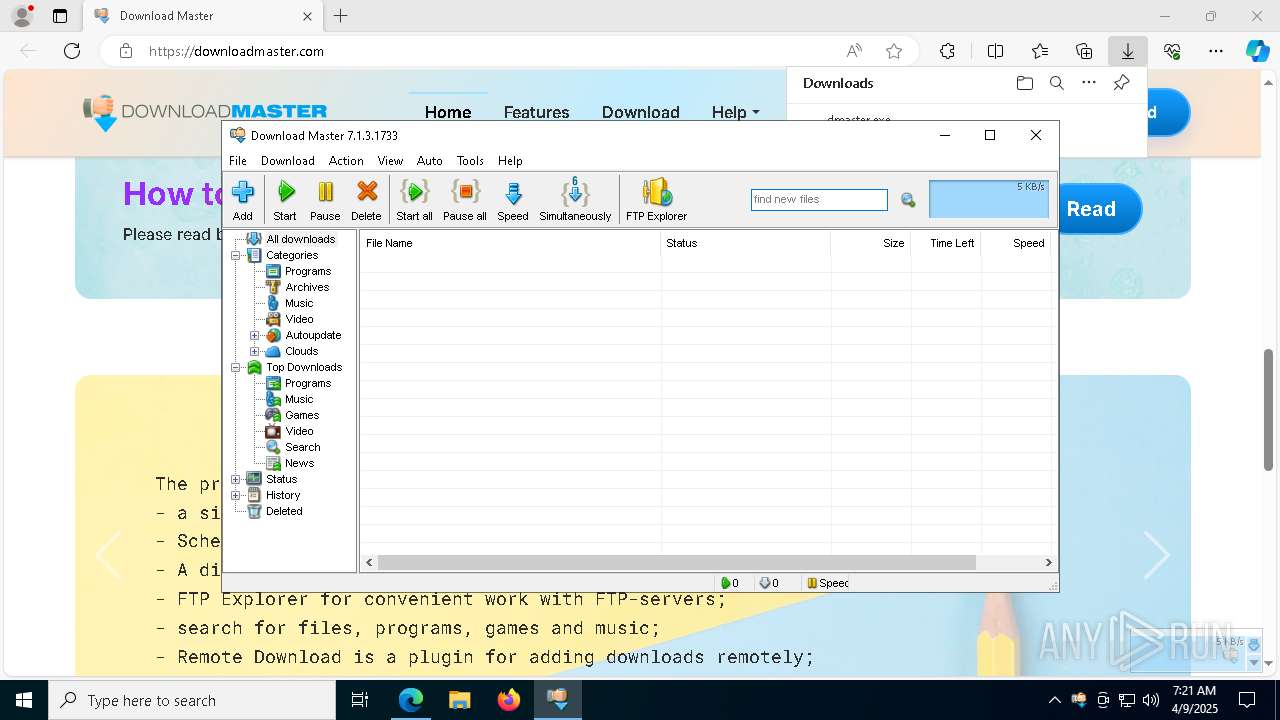Click the Download link on the website
1280x720 pixels.
pos(640,112)
